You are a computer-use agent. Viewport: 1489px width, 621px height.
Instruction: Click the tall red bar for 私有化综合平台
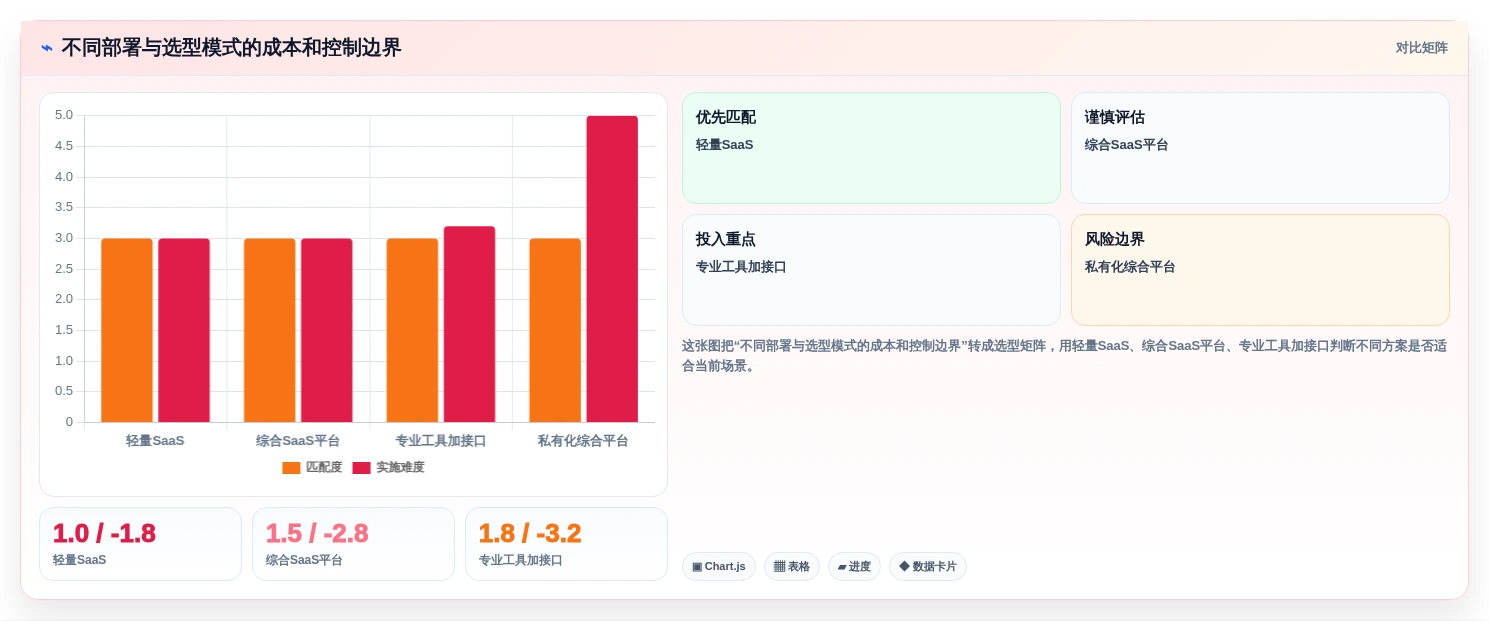tap(612, 269)
